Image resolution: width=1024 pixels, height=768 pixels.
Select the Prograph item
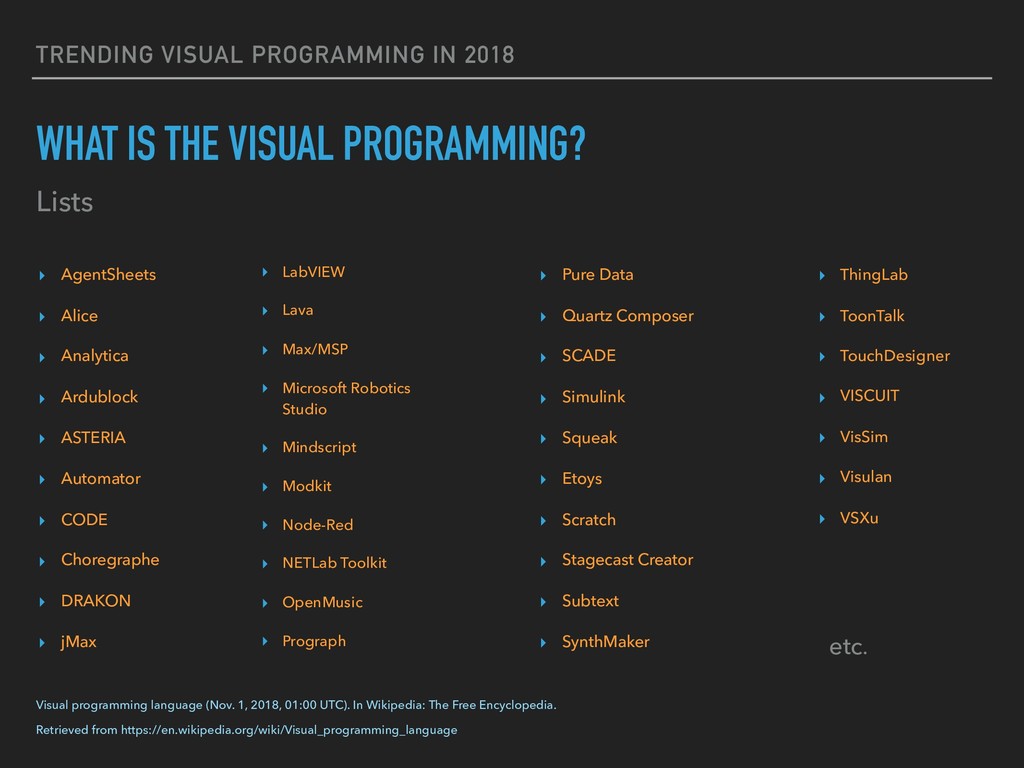pyautogui.click(x=314, y=641)
